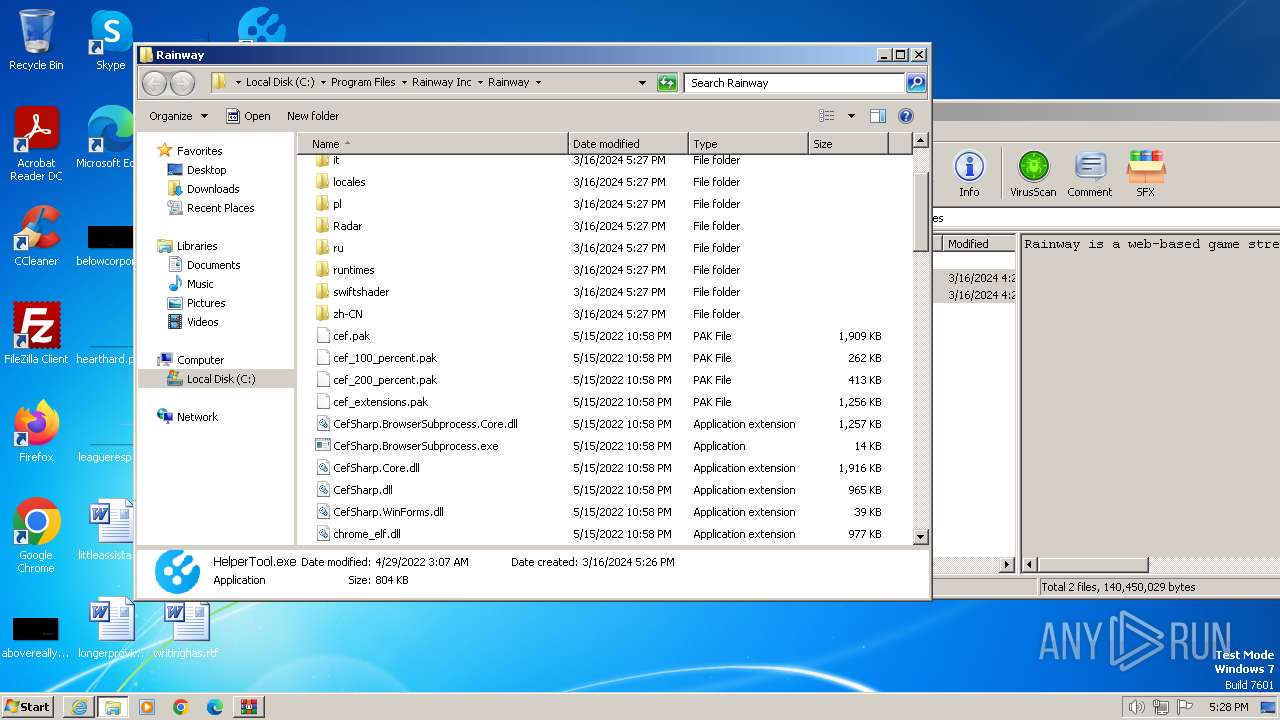The width and height of the screenshot is (1280, 720).
Task: Open the littleassista Word document icon
Action: pyautogui.click(x=108, y=529)
